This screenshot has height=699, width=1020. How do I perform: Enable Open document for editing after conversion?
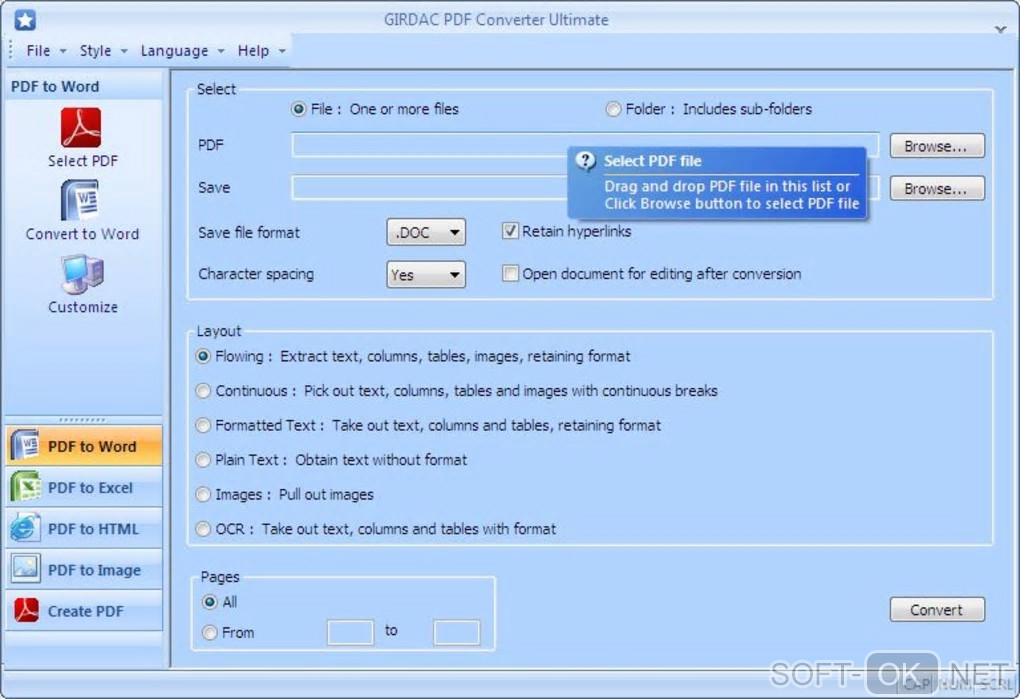point(510,273)
